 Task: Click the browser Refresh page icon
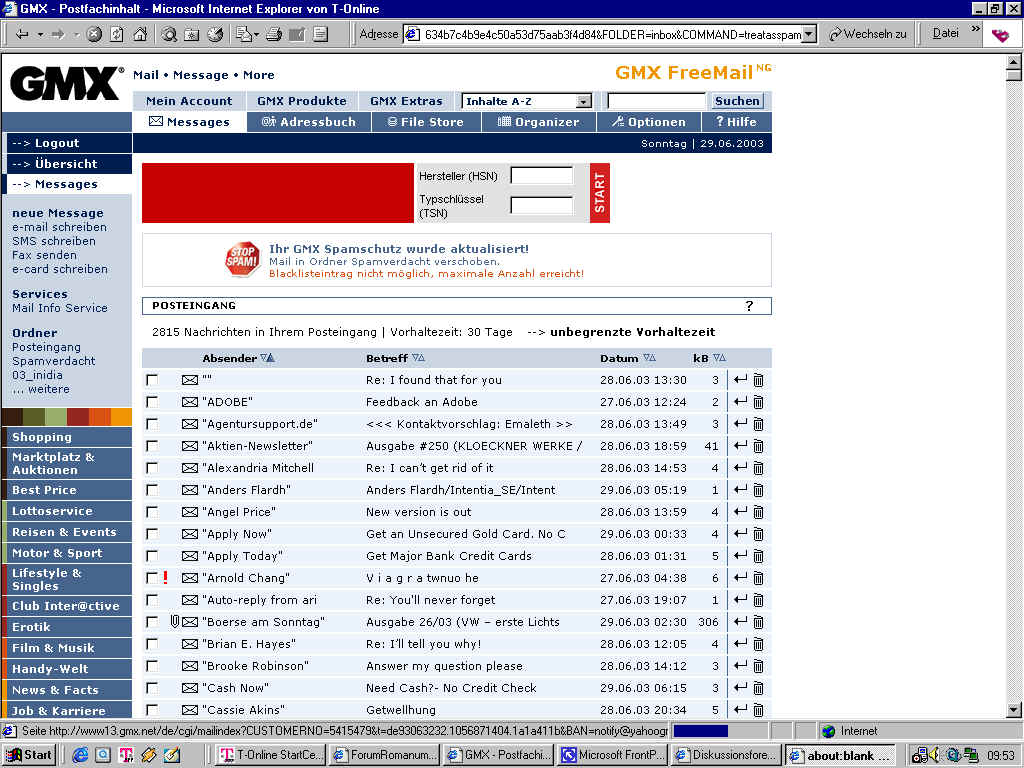[x=117, y=34]
